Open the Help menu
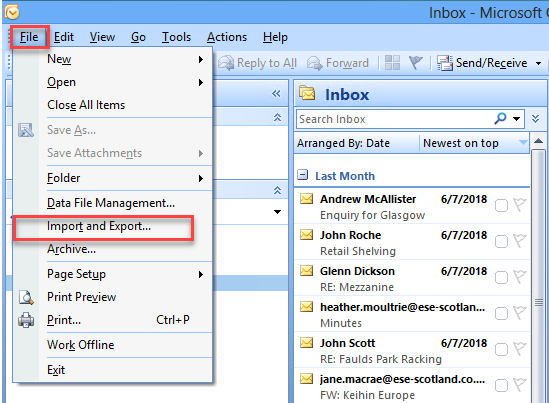549x403 pixels. [275, 37]
